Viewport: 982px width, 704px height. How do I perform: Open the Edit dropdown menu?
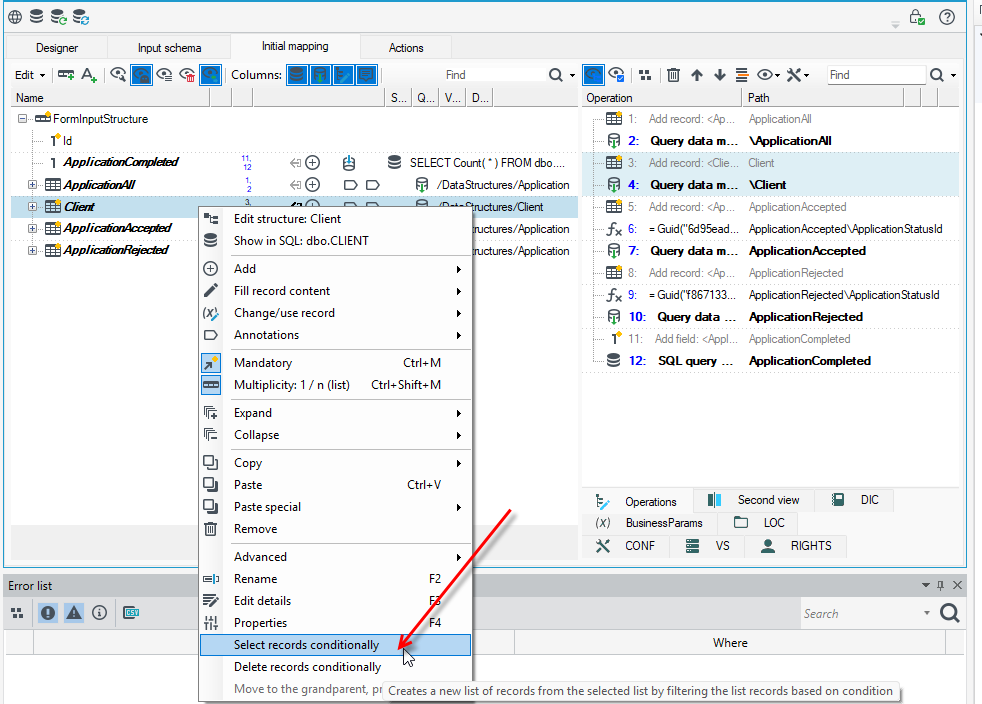click(30, 75)
